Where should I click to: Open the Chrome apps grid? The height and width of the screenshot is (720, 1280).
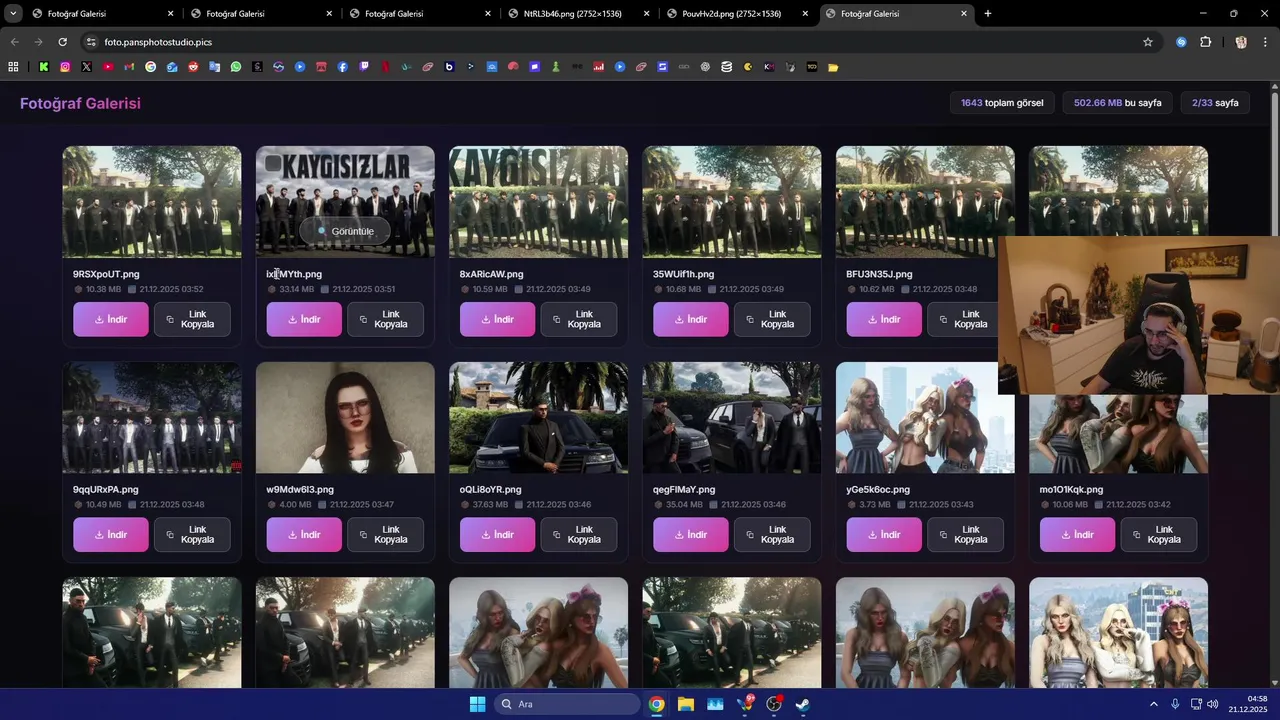pos(13,67)
